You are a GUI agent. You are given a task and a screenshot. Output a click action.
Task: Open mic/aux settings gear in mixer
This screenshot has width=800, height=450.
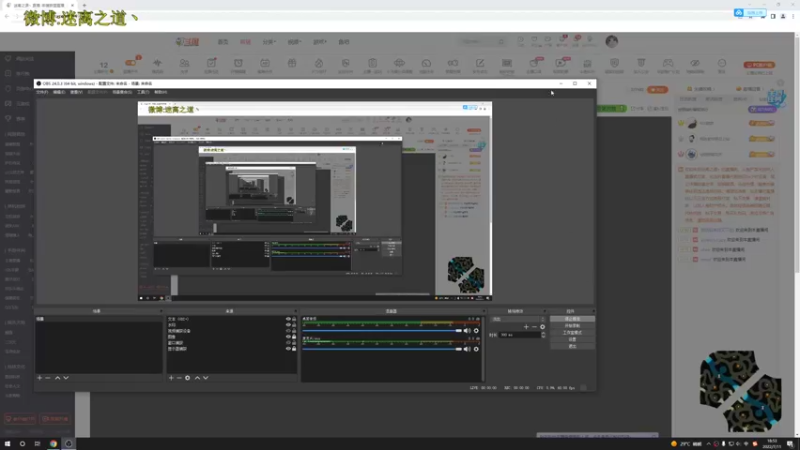coord(476,349)
